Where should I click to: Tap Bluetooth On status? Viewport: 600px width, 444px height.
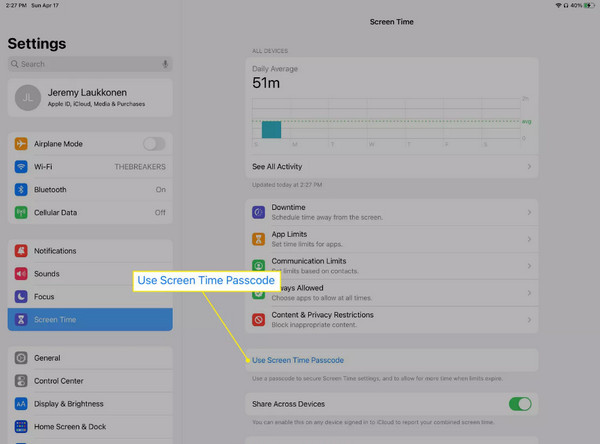(x=161, y=190)
